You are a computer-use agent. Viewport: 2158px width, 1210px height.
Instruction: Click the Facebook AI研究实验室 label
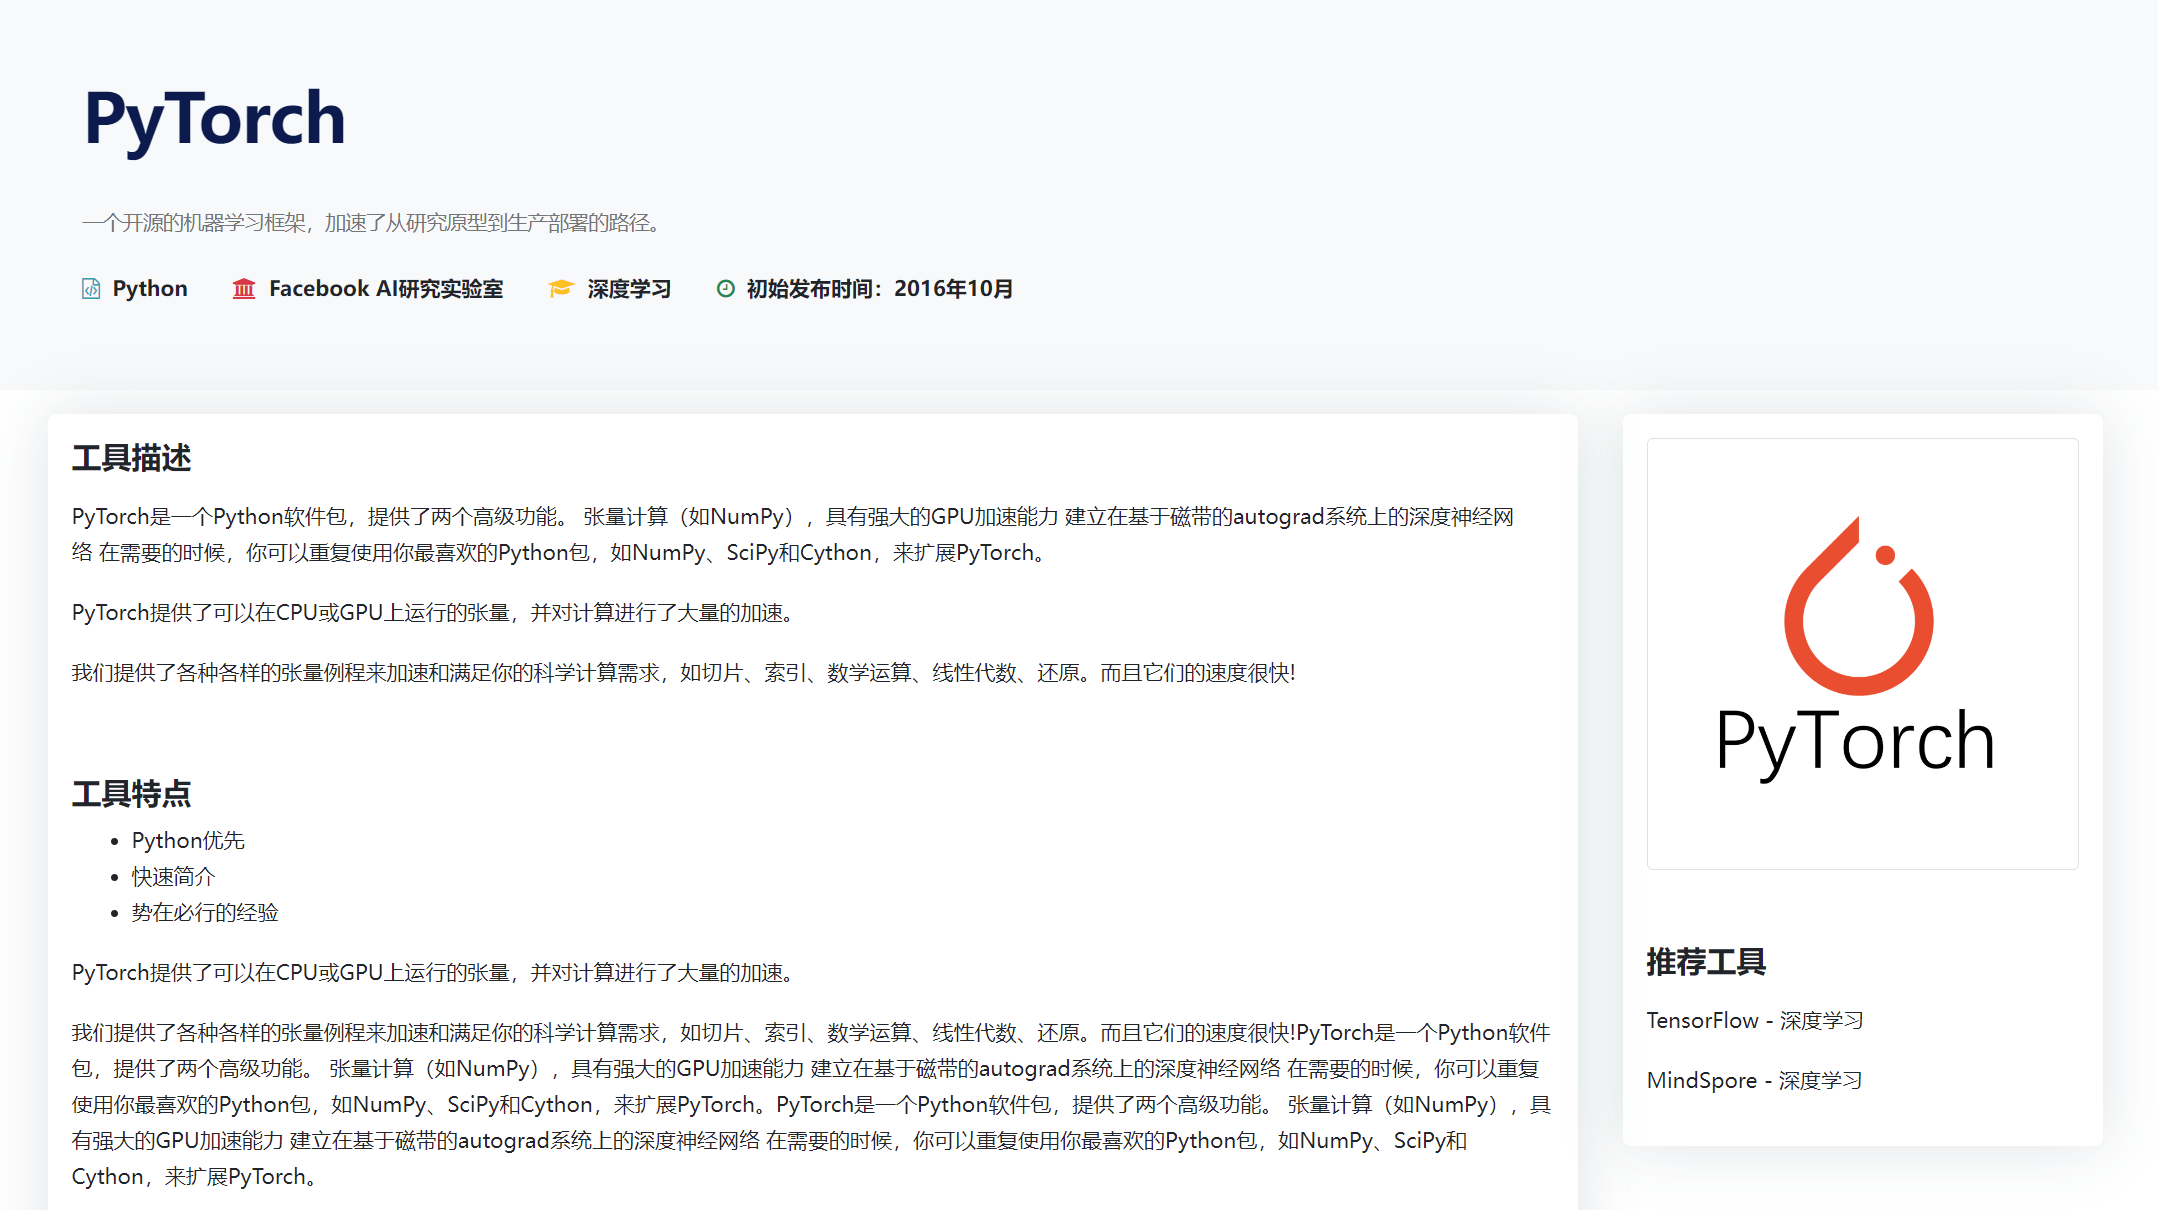(x=386, y=289)
